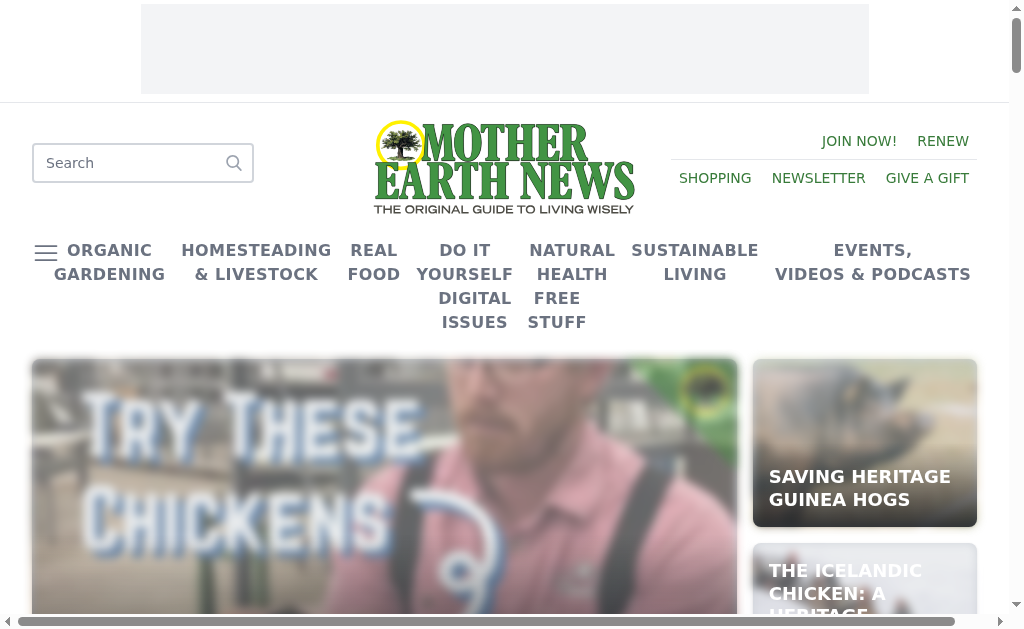The width and height of the screenshot is (1024, 629).
Task: Open the hamburger menu icon
Action: tap(46, 253)
